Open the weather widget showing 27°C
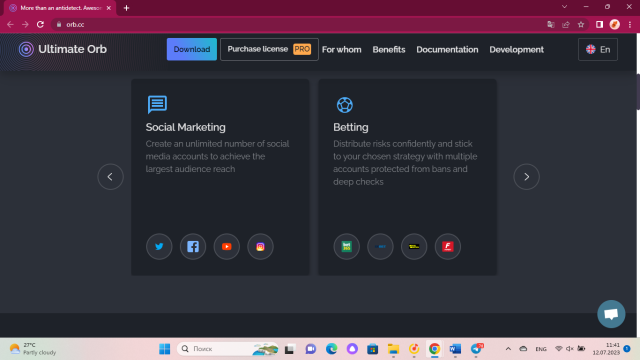This screenshot has width=640, height=360. pyautogui.click(x=33, y=349)
